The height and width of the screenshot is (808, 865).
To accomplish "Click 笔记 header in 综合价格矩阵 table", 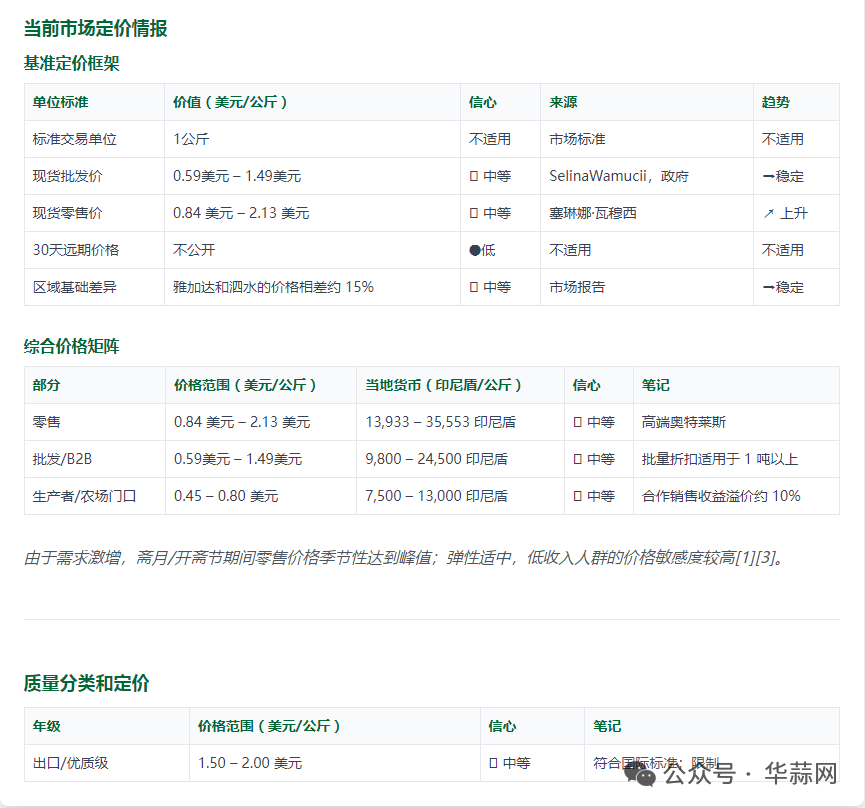I will [655, 385].
